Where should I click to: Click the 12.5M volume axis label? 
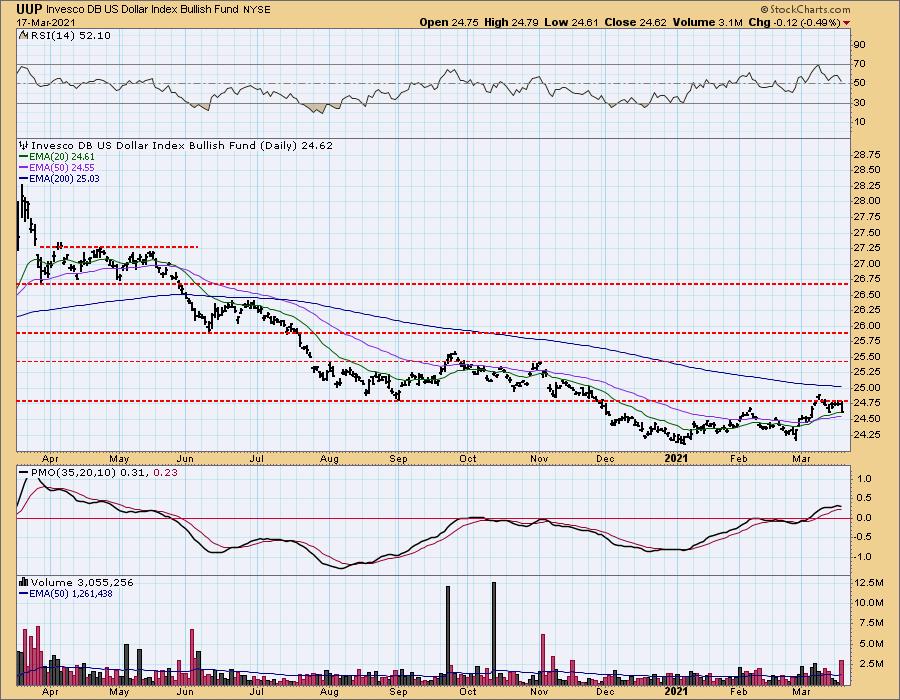tap(869, 583)
